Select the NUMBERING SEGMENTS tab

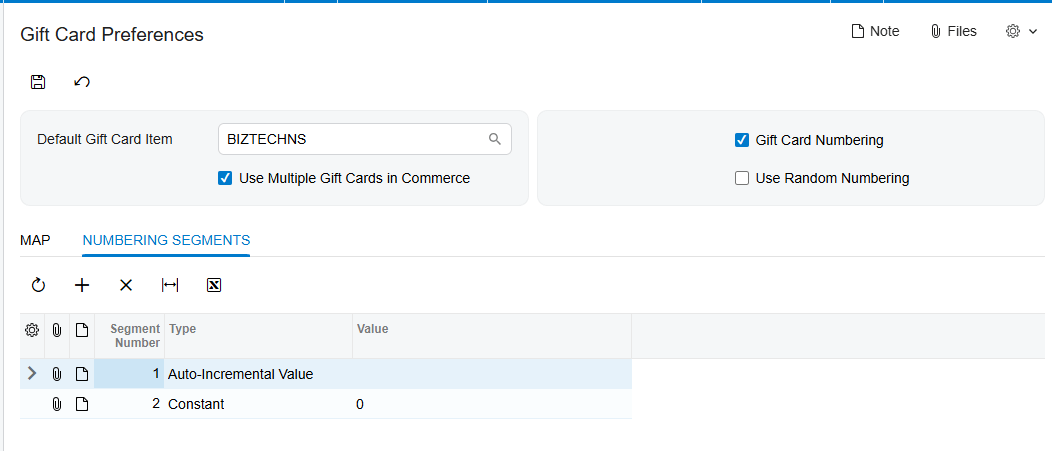(x=166, y=240)
